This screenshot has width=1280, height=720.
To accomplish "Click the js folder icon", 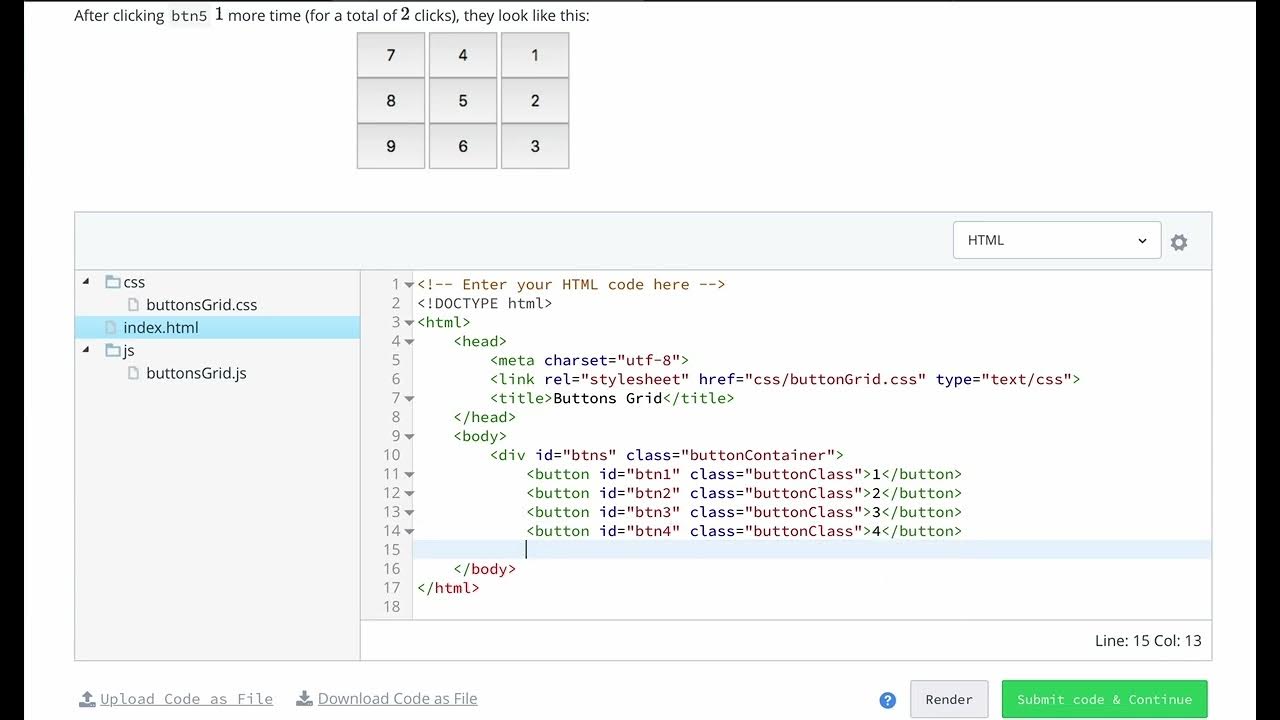I will pos(113,350).
